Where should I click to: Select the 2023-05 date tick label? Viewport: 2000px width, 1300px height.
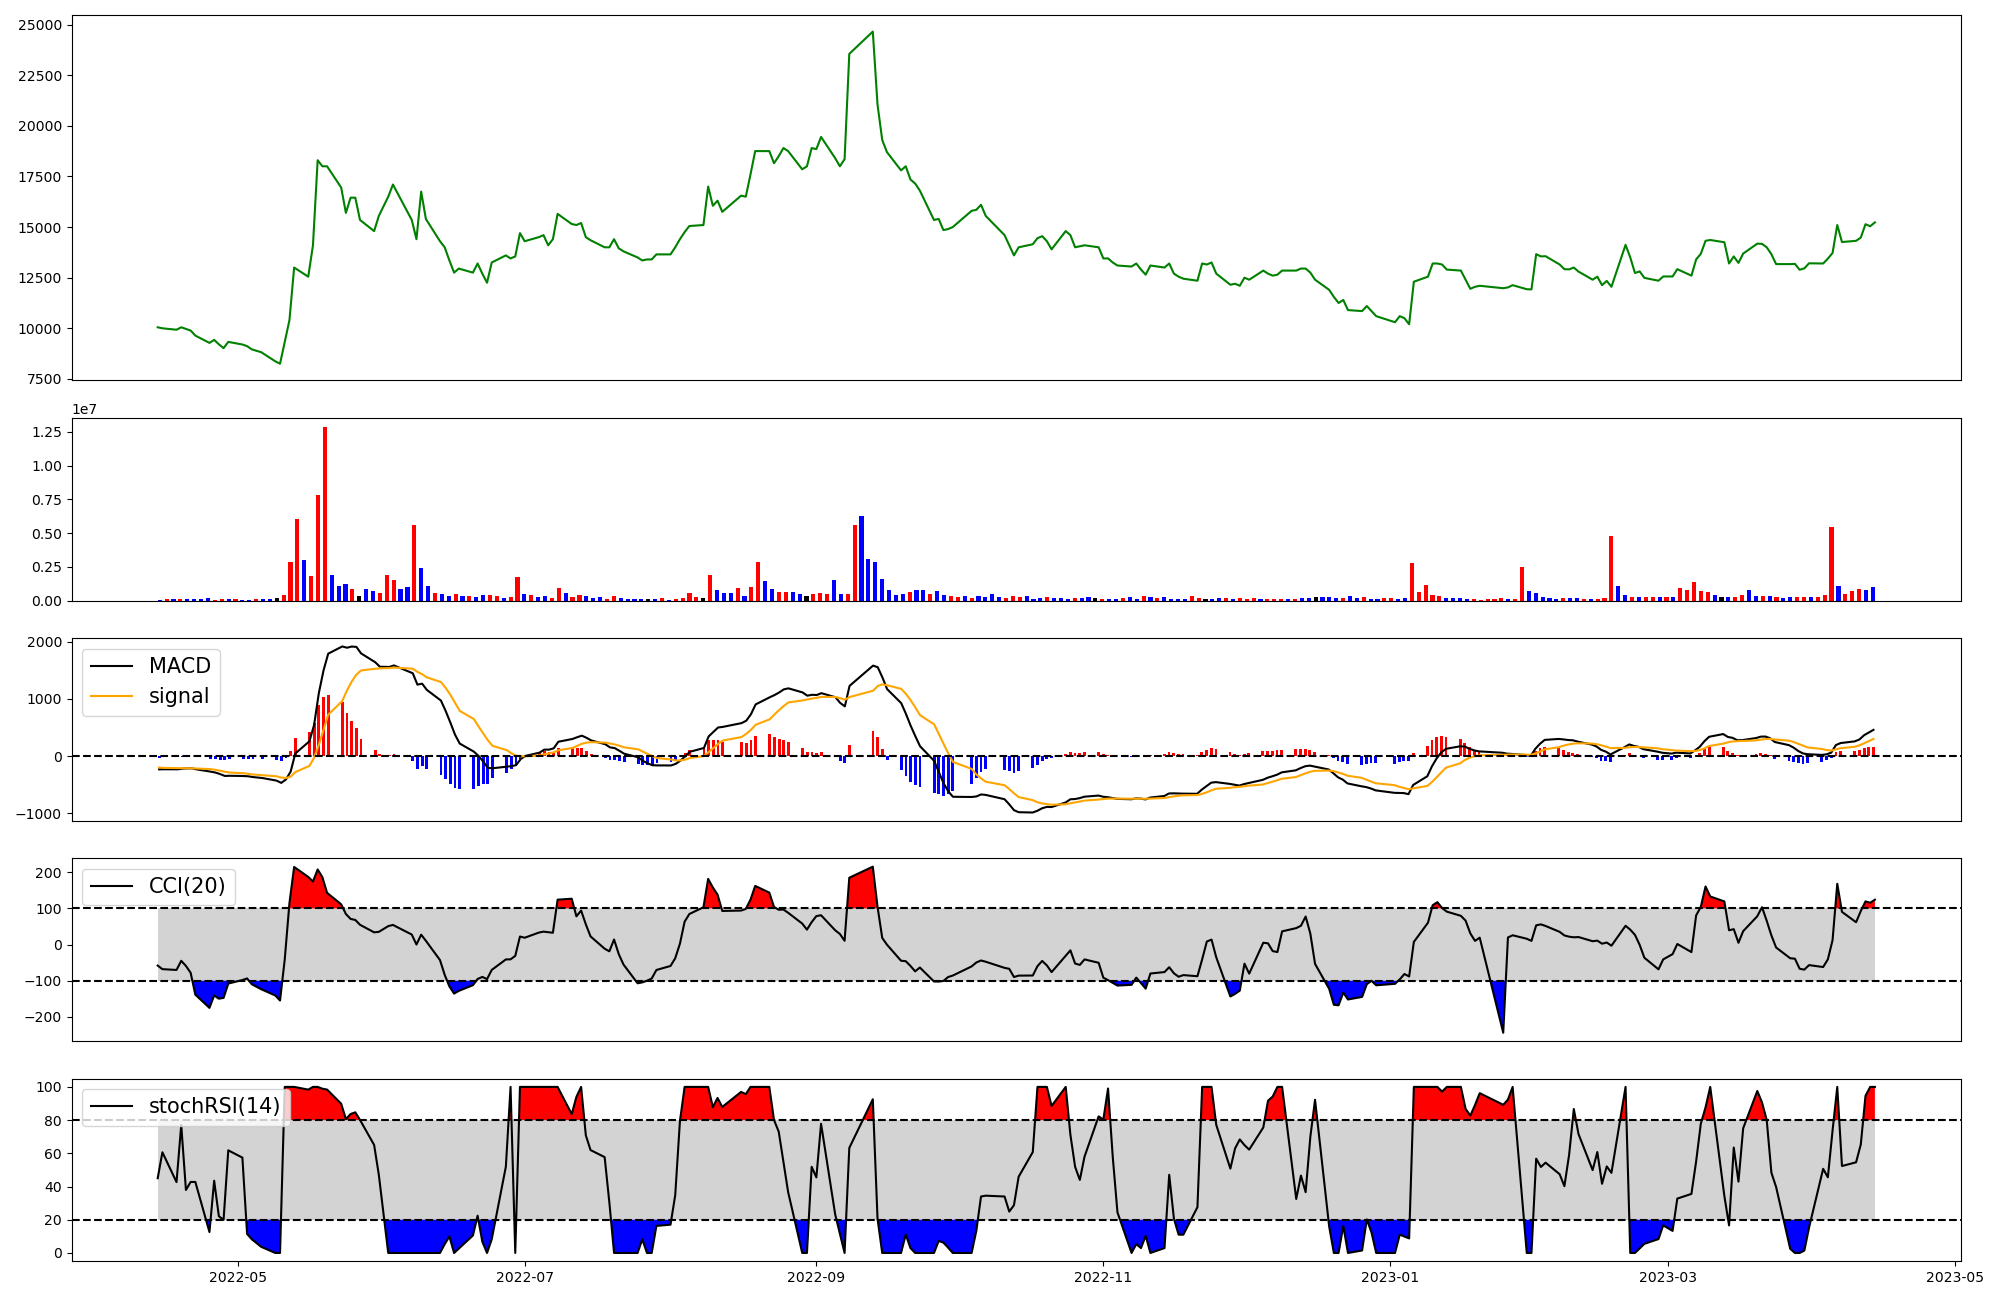(1954, 1277)
